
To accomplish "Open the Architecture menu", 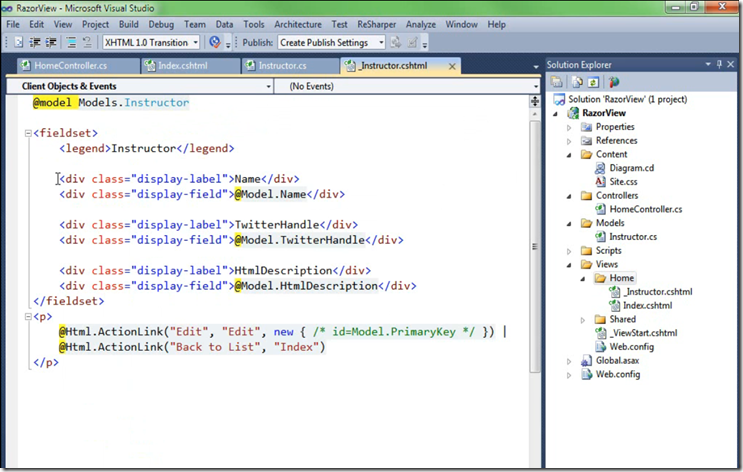I will coord(298,24).
